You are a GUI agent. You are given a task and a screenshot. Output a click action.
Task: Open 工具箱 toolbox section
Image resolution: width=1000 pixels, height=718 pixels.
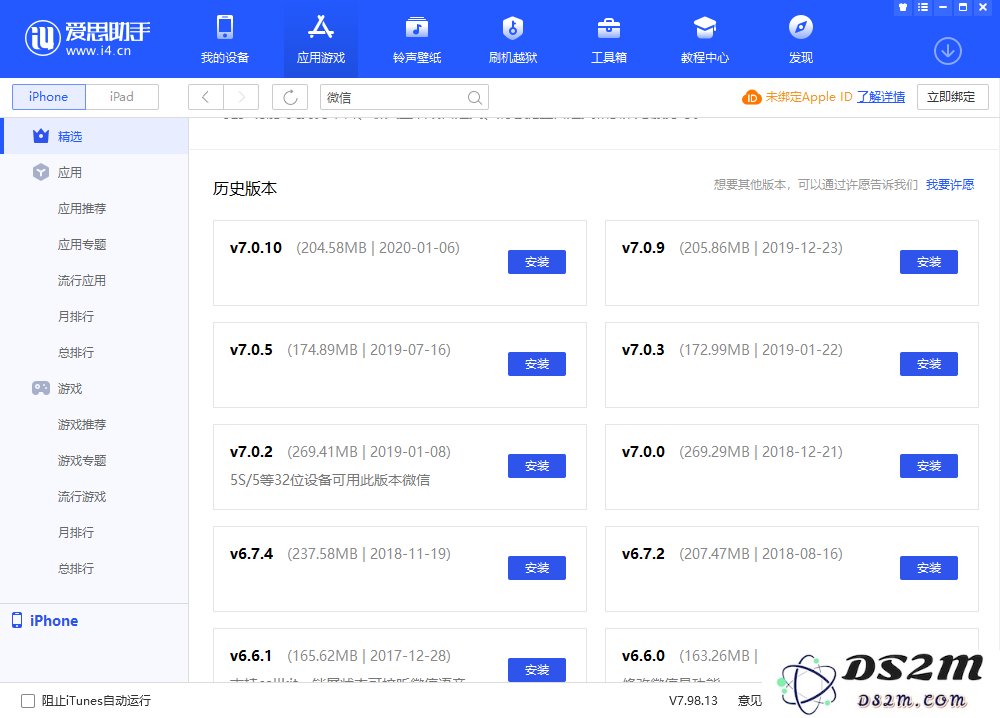(x=609, y=39)
